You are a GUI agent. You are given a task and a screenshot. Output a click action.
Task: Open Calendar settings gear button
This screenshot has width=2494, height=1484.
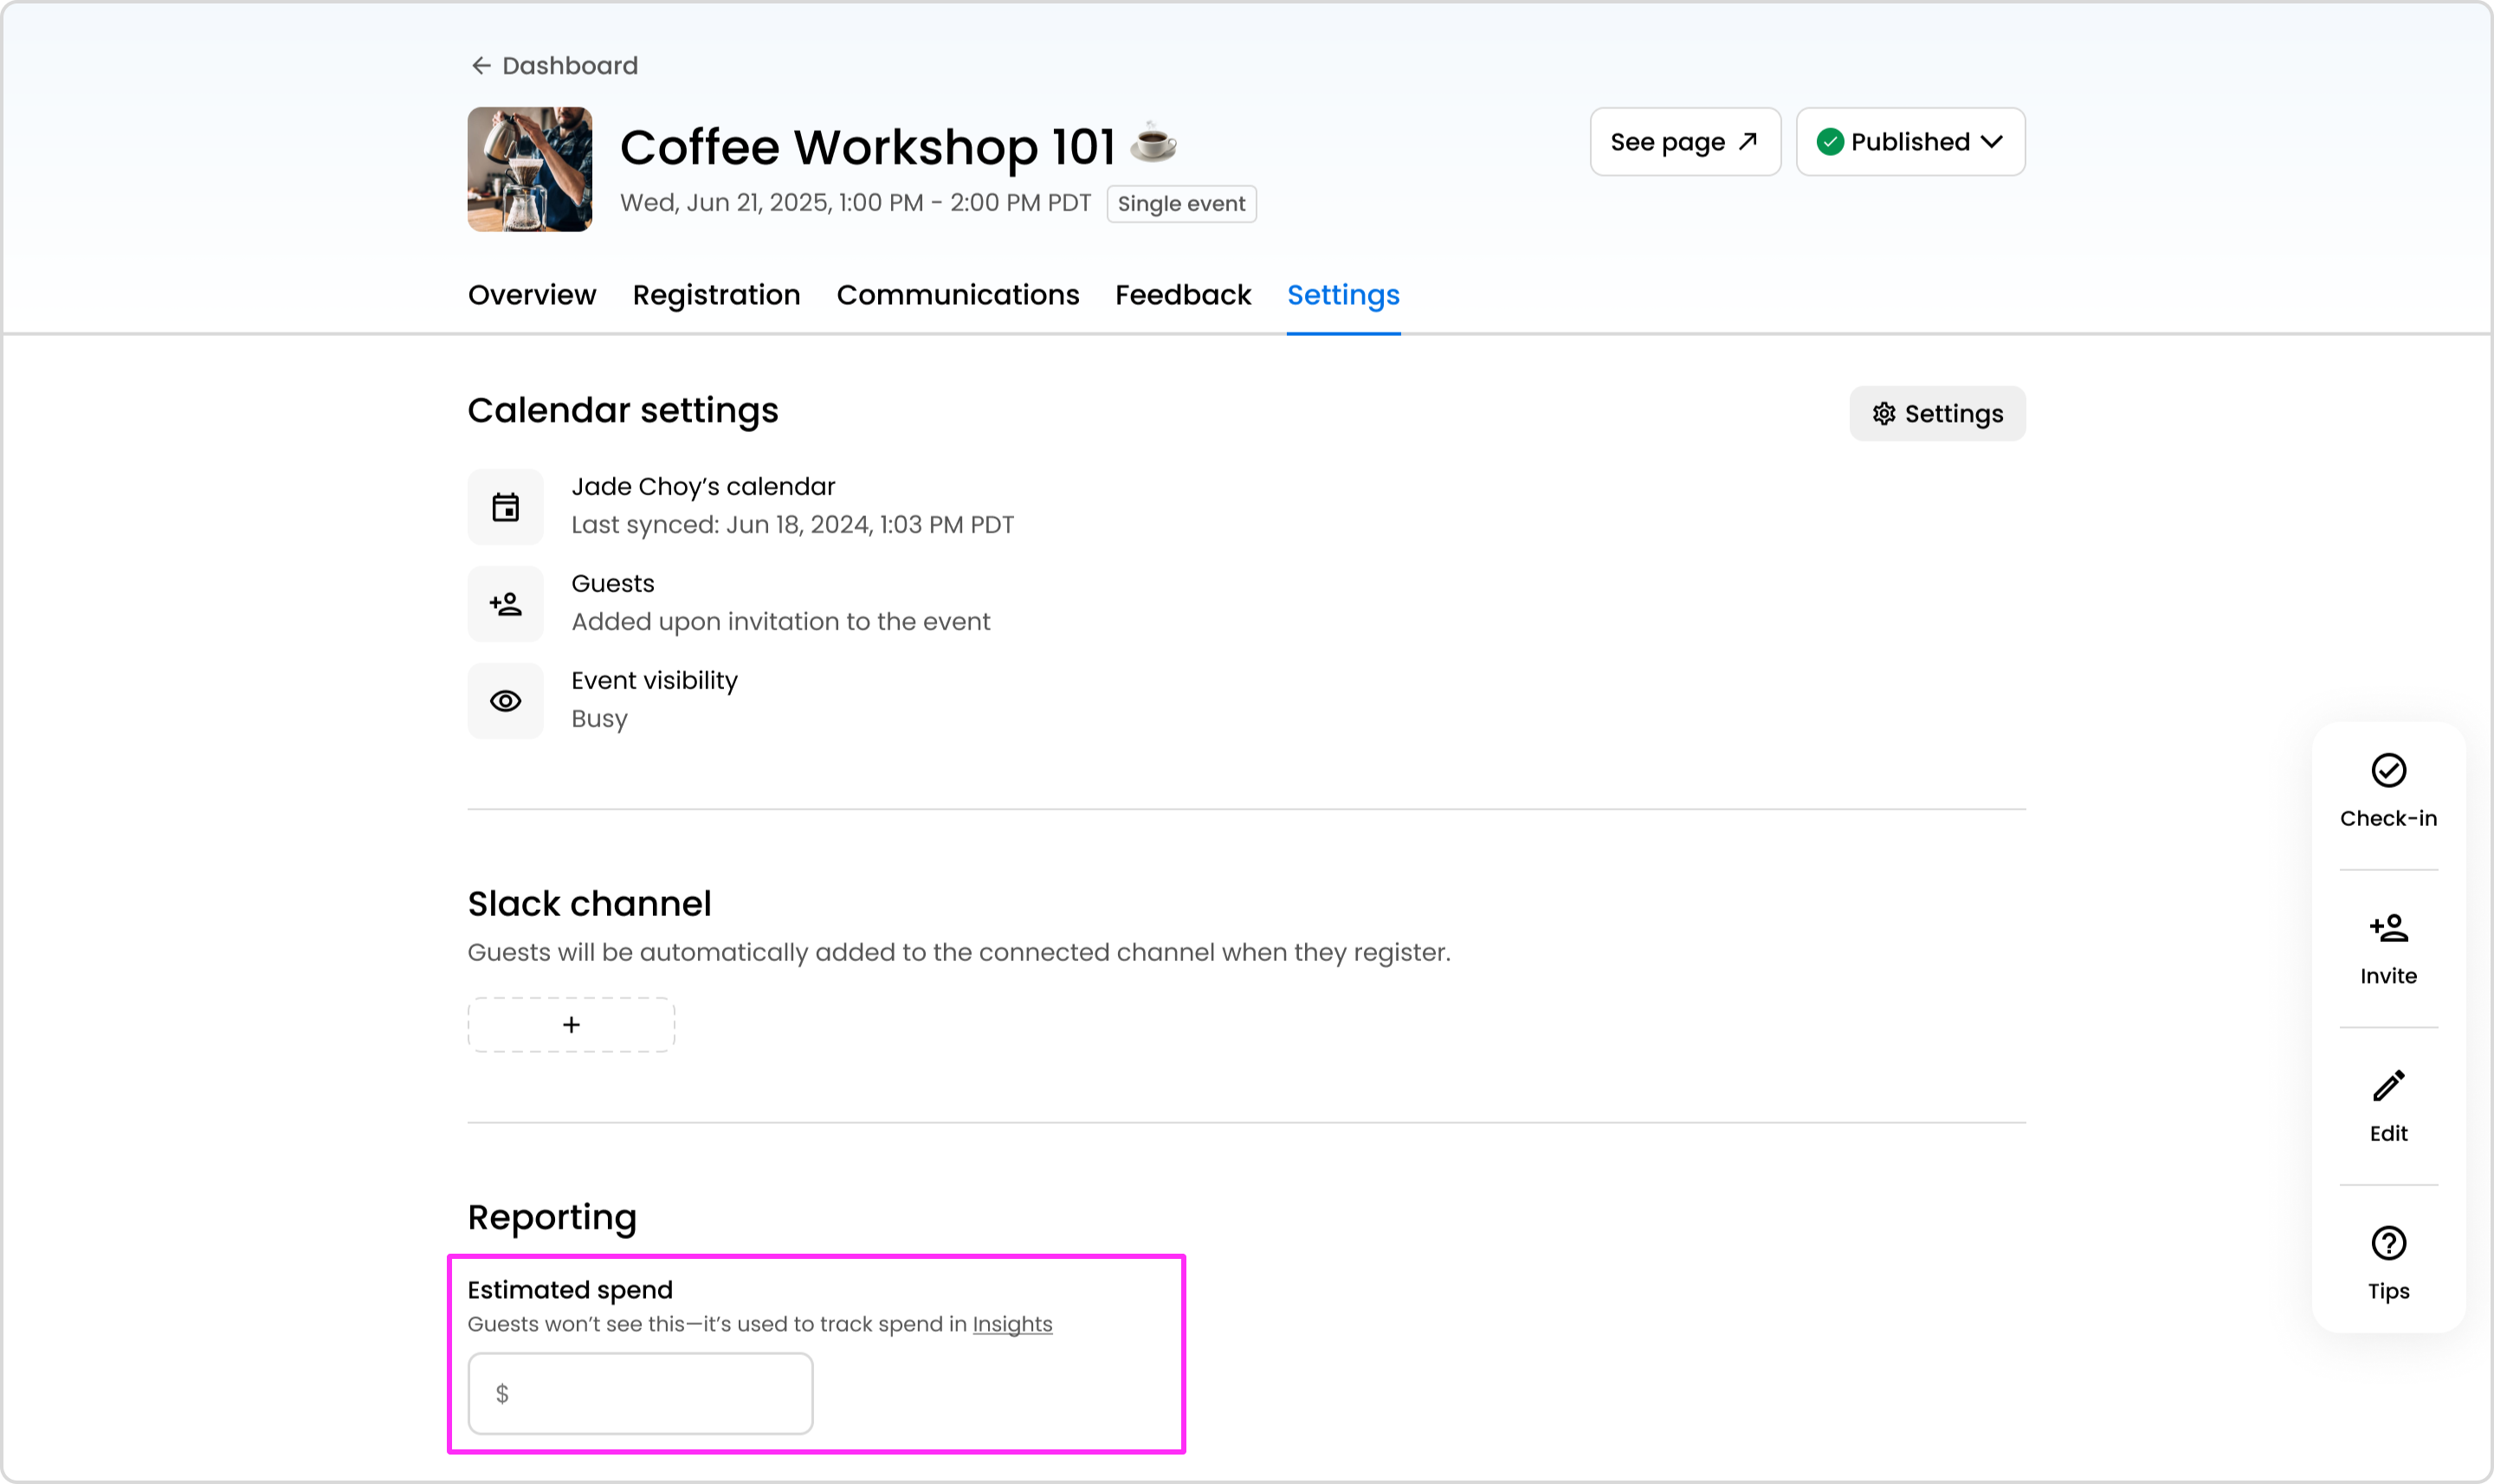coord(1936,414)
